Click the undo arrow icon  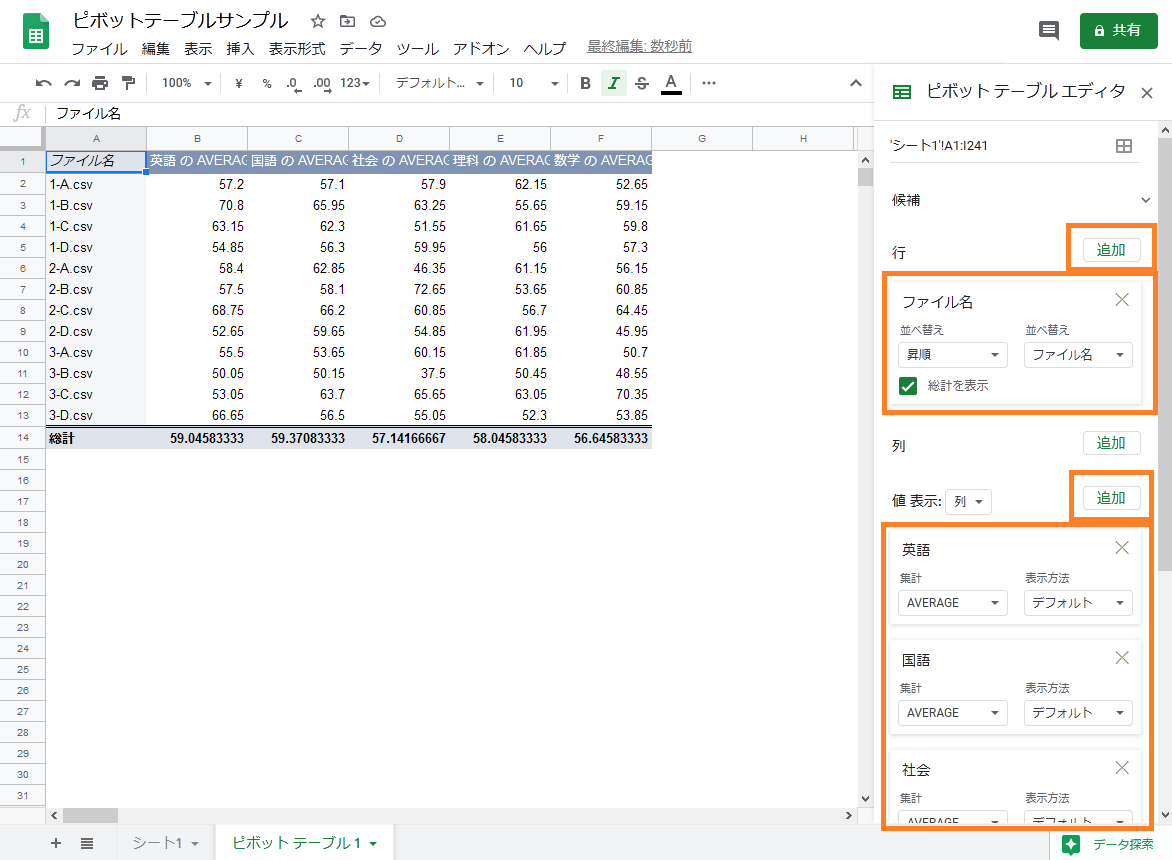coord(44,83)
